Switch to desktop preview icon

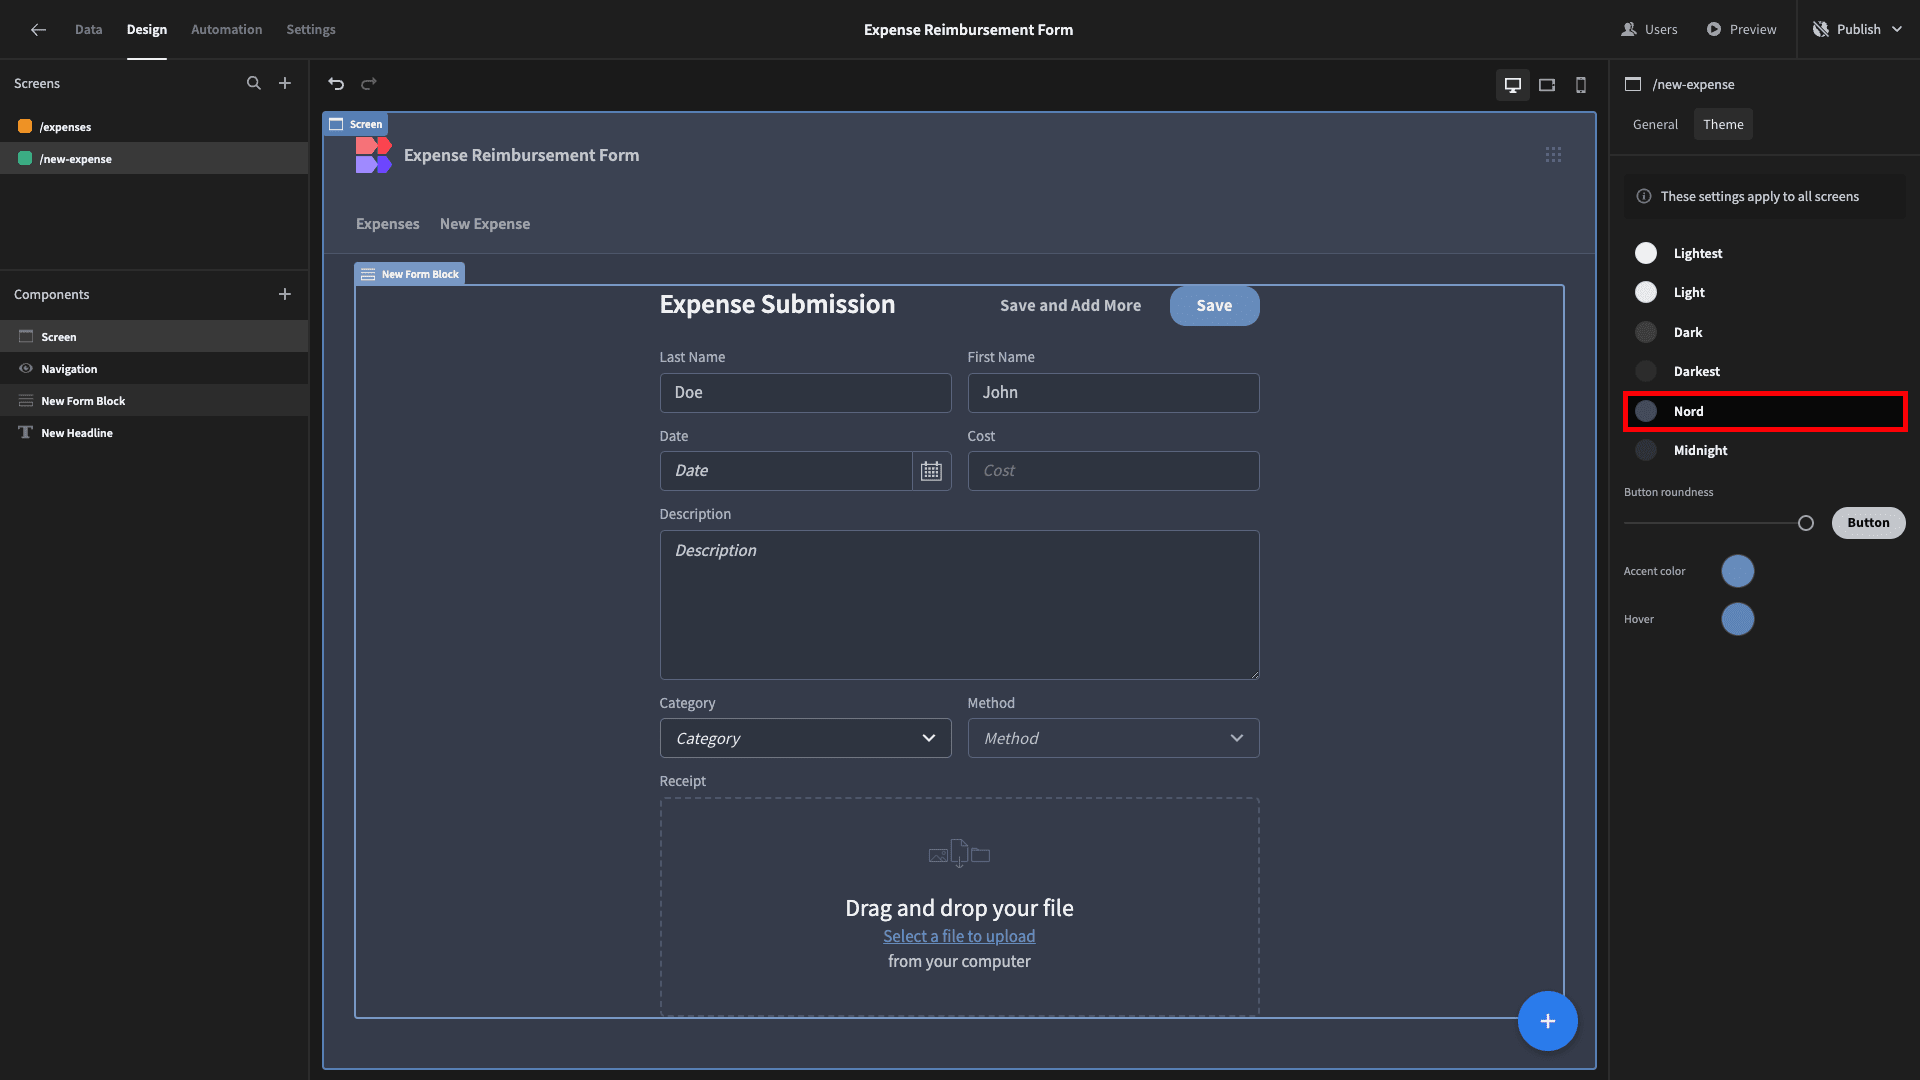tap(1513, 85)
